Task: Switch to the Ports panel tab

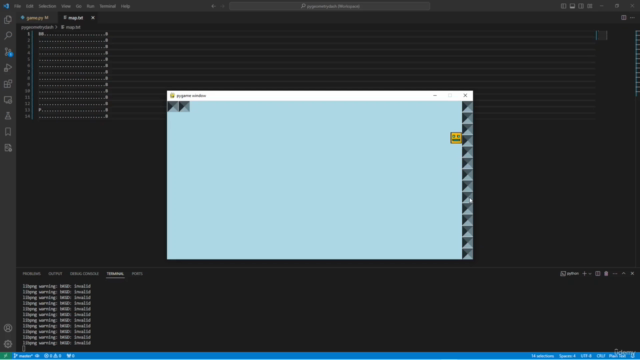Action: coord(137,273)
